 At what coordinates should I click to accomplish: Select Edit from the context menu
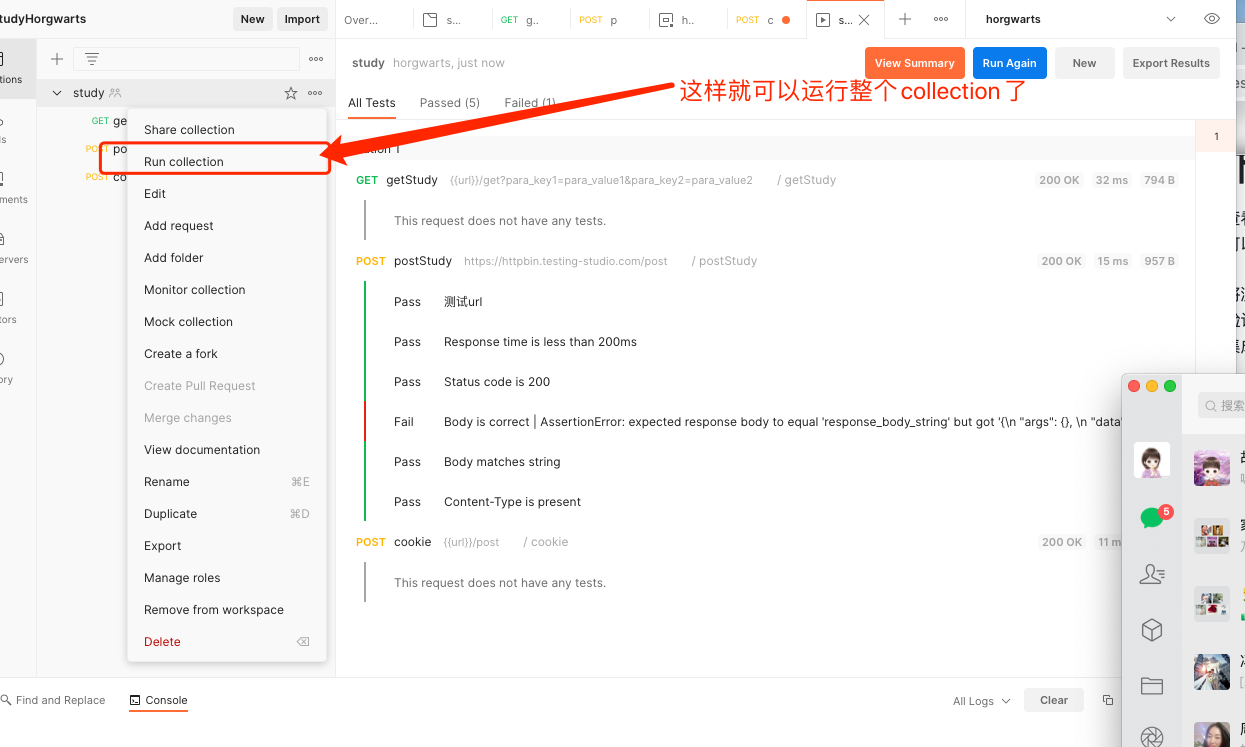(155, 194)
